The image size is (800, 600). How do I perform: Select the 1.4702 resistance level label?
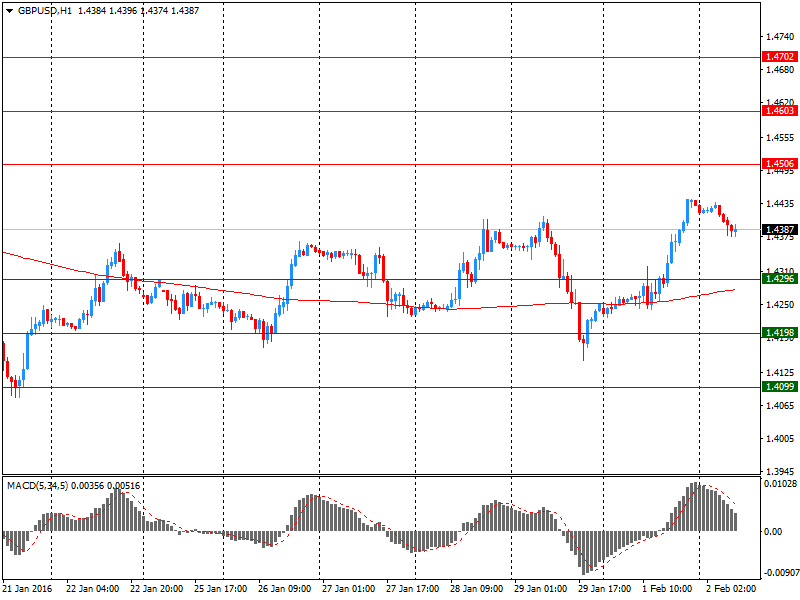[780, 57]
